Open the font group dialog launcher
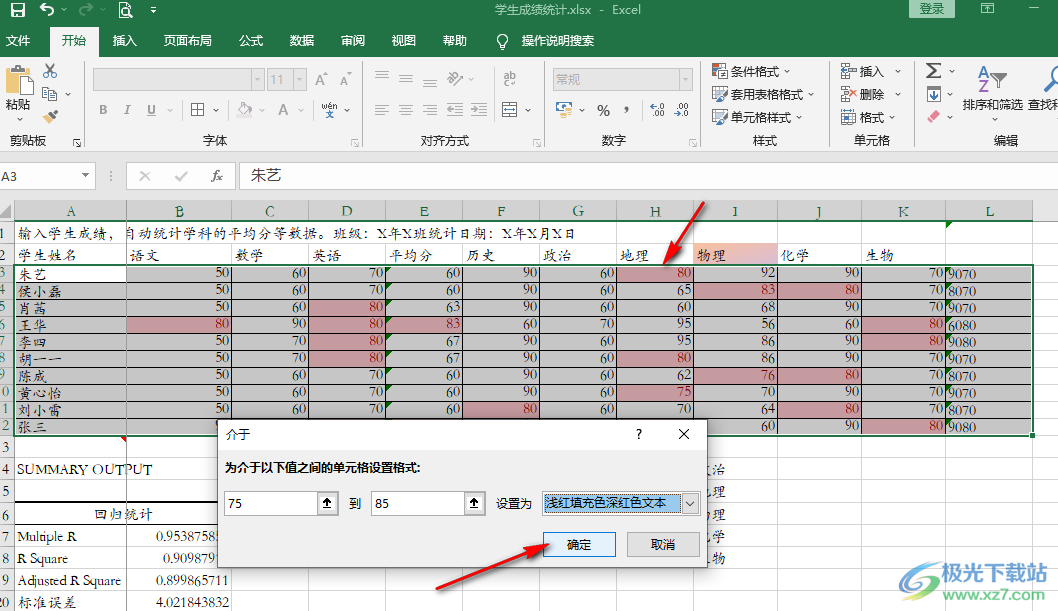1058x611 pixels. (355, 143)
